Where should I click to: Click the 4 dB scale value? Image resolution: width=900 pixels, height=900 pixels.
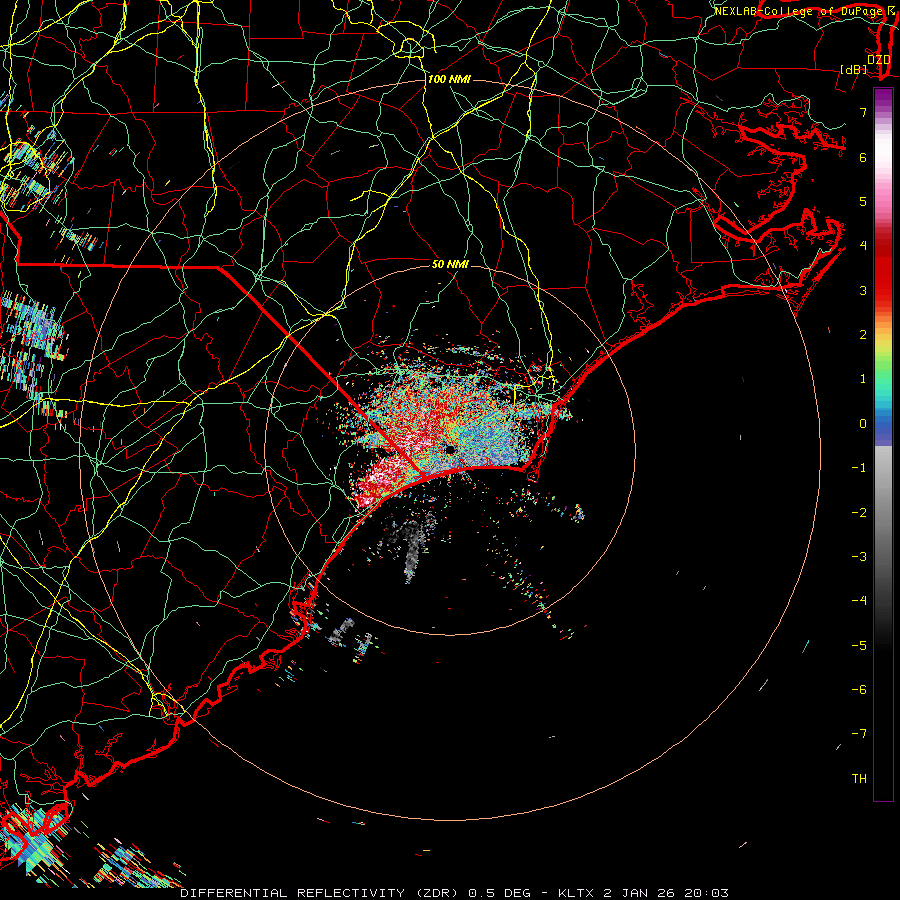click(863, 246)
